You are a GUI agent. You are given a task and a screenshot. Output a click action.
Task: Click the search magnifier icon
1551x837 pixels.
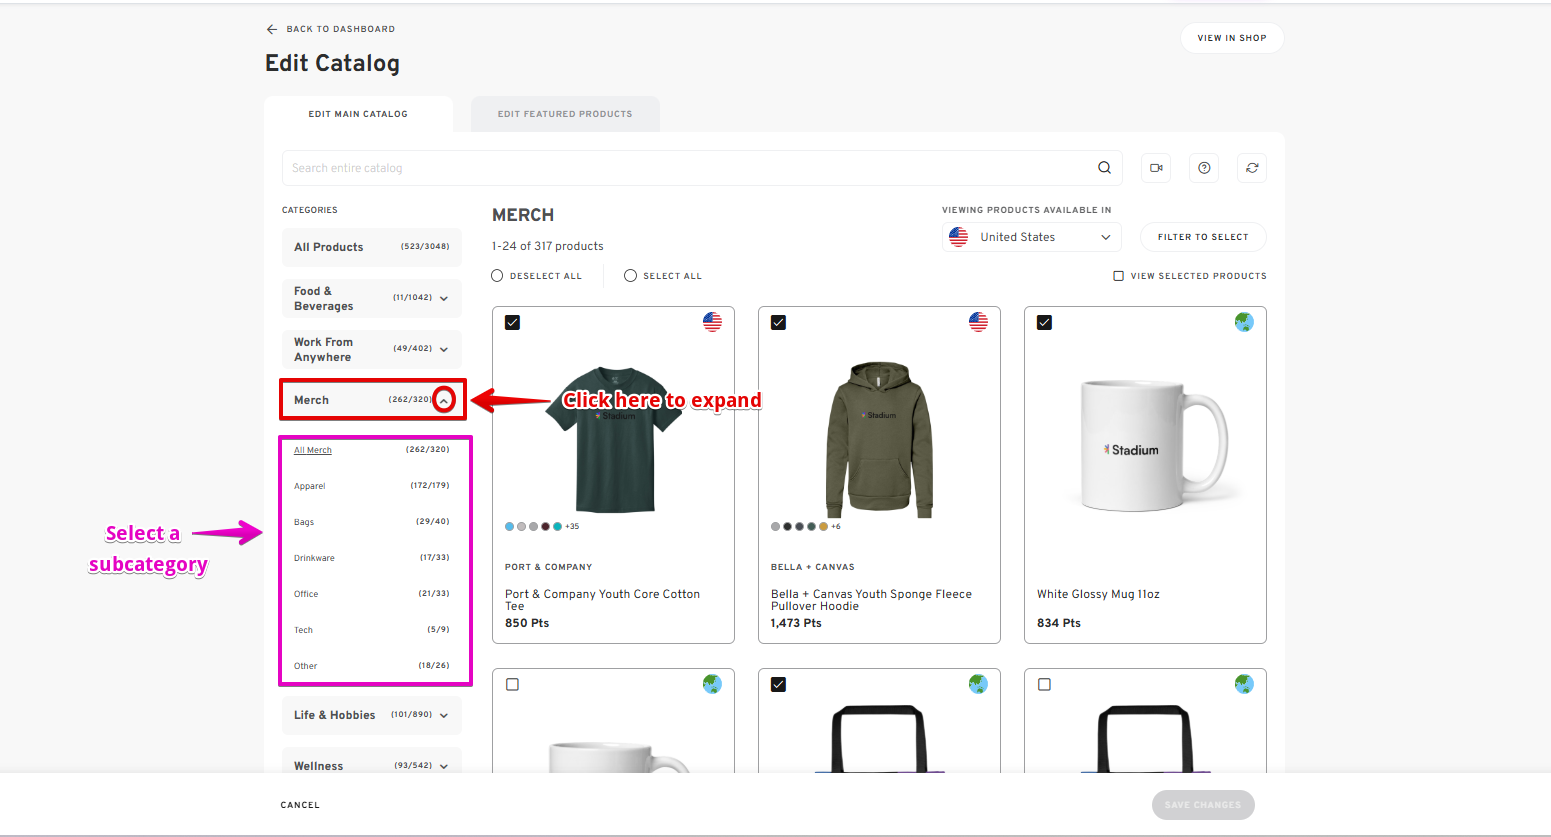coord(1104,168)
